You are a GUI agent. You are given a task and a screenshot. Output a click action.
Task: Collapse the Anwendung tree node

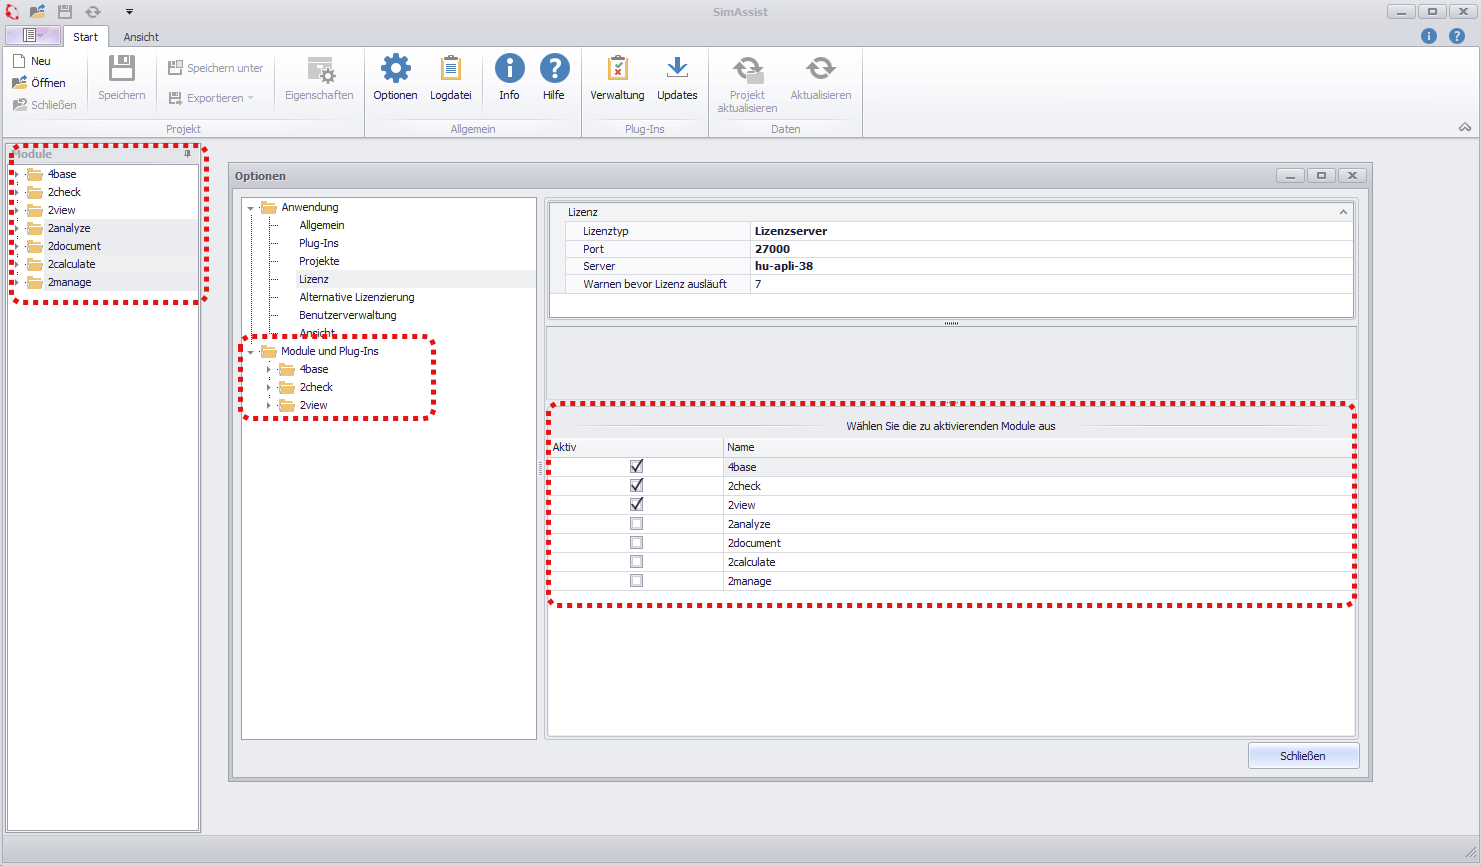point(250,207)
